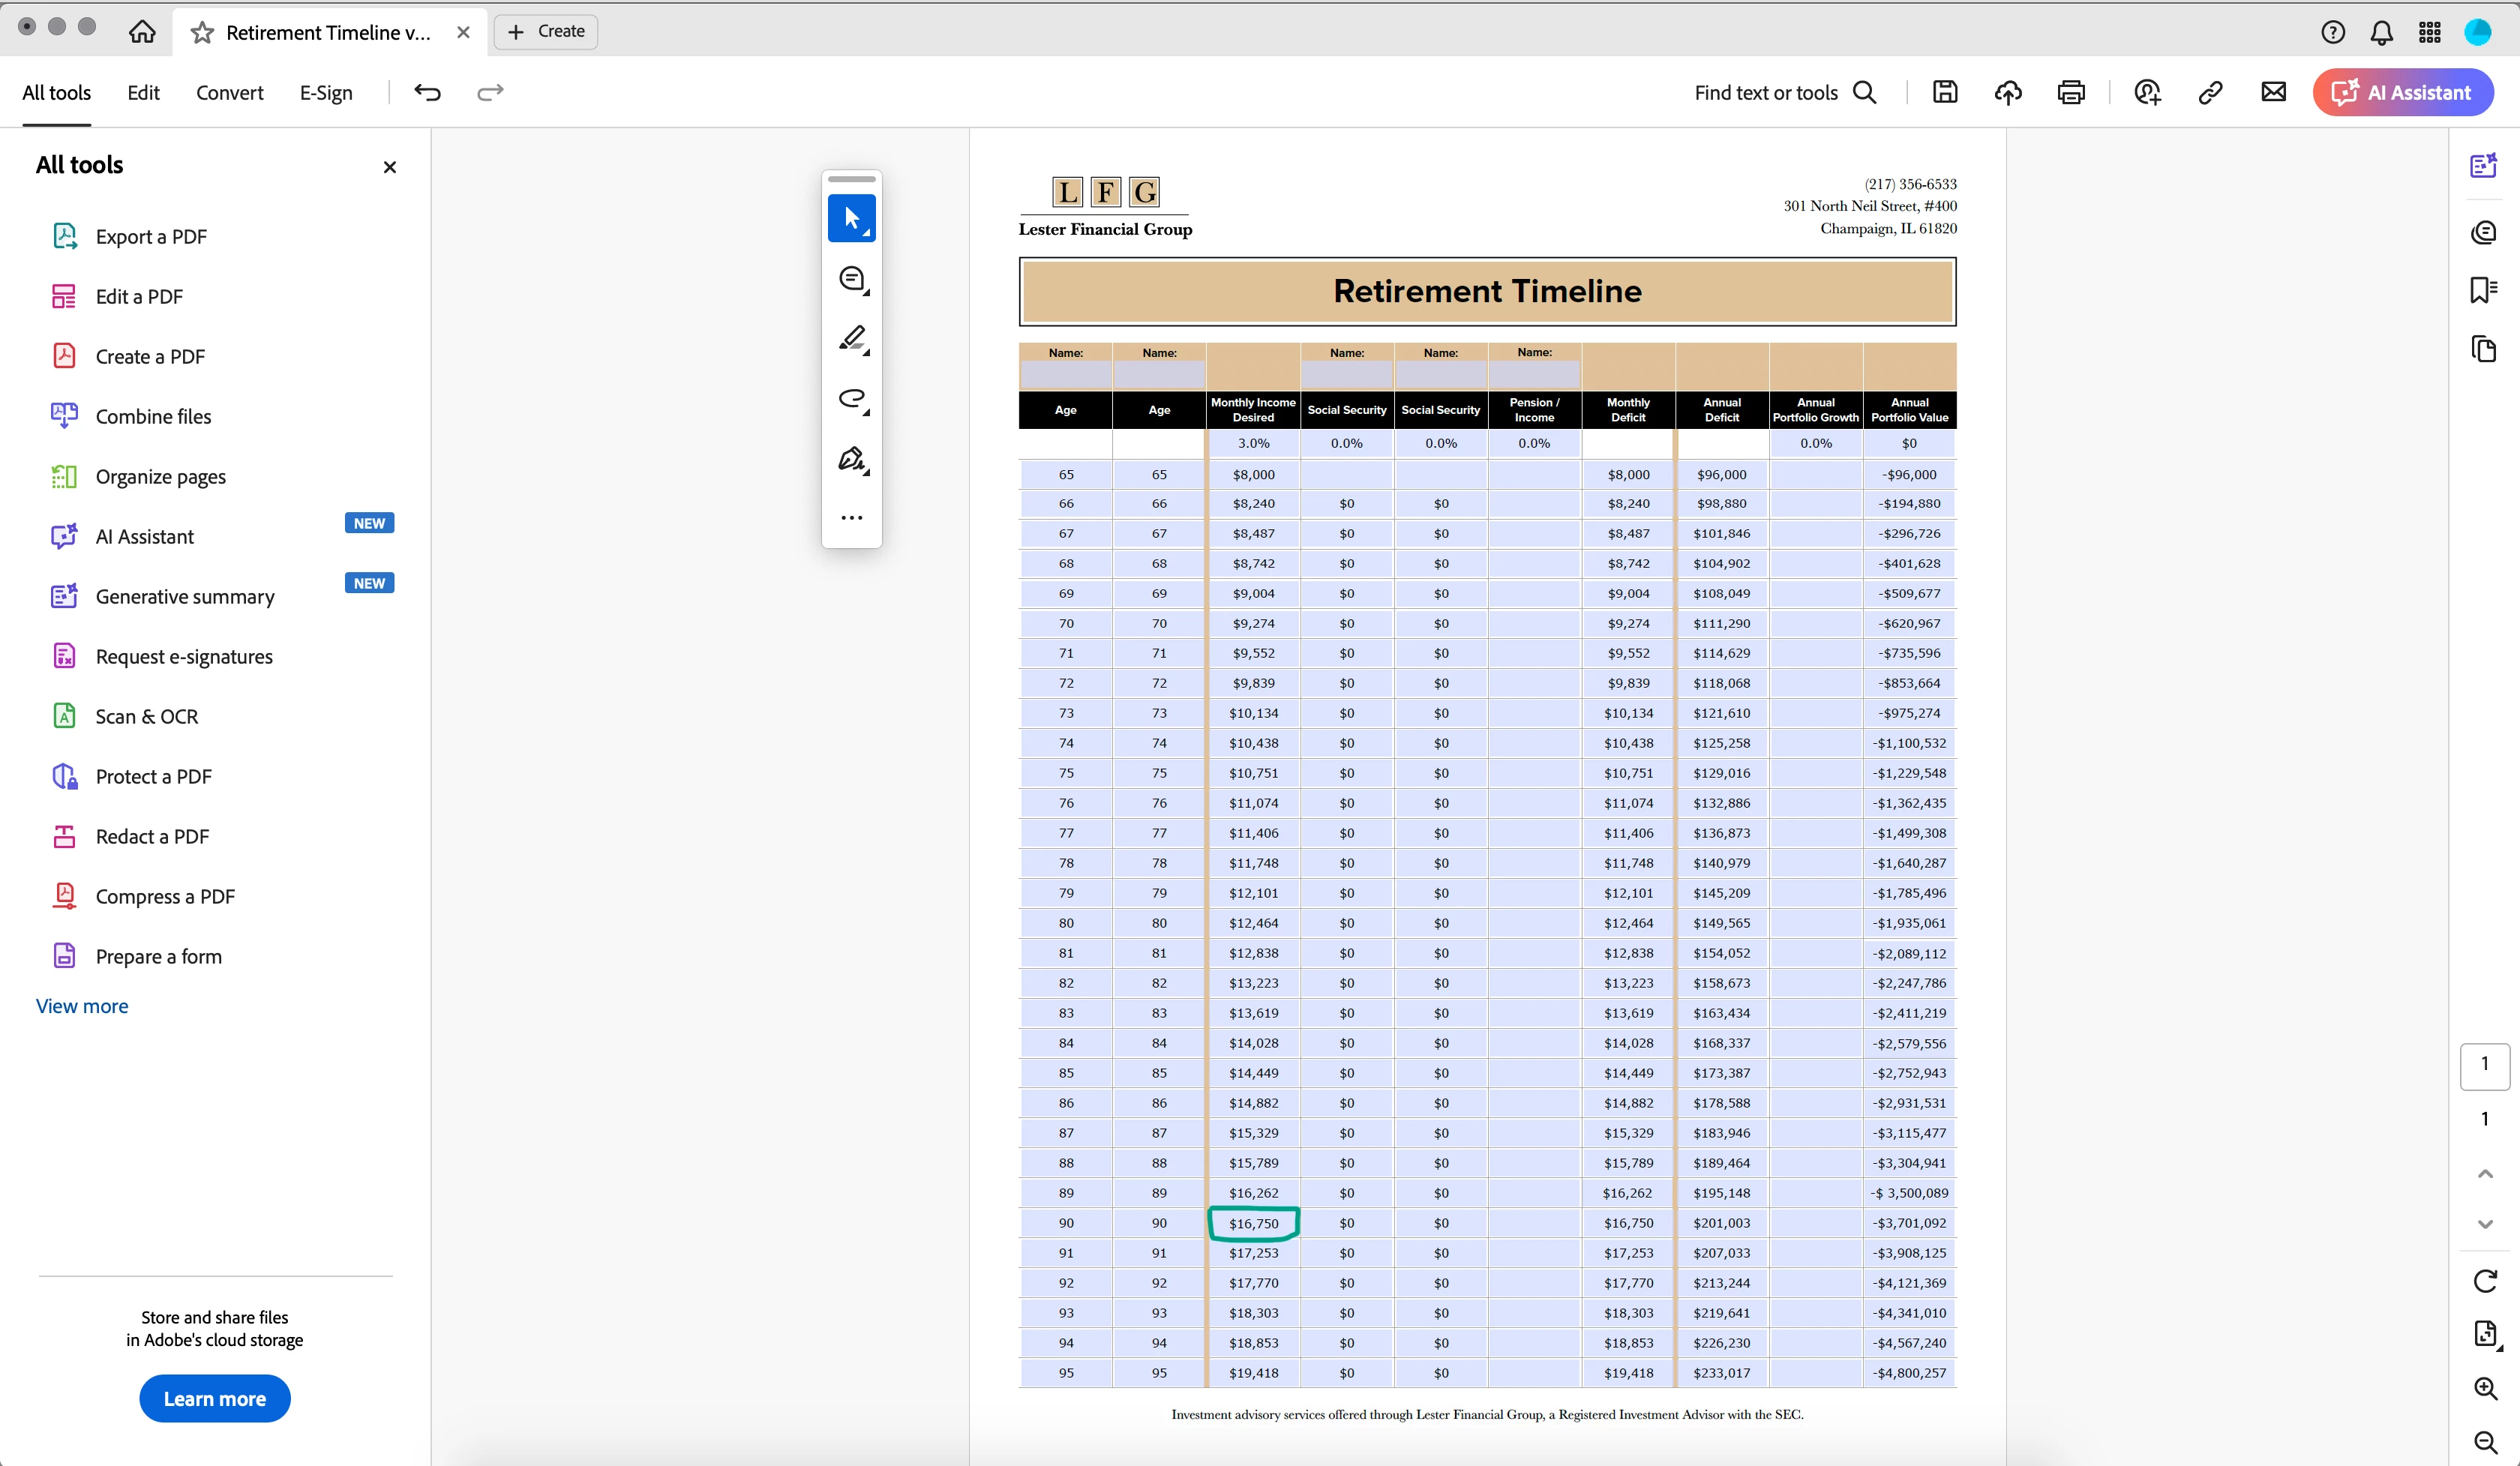Image resolution: width=2520 pixels, height=1466 pixels.
Task: Click the Learn more button
Action: coord(214,1398)
